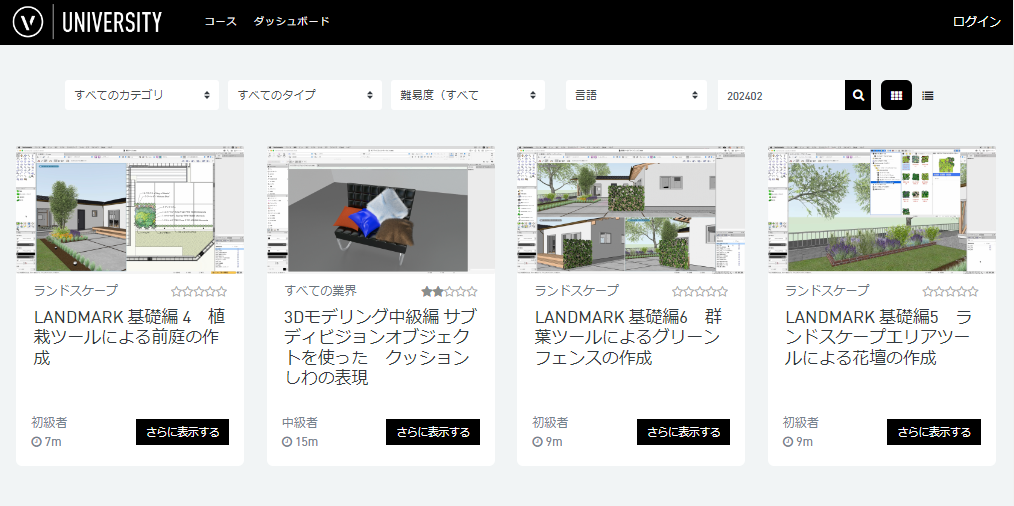Click 初級者 label on 基礎編 4 card
This screenshot has height=506, width=1014.
[x=50, y=423]
